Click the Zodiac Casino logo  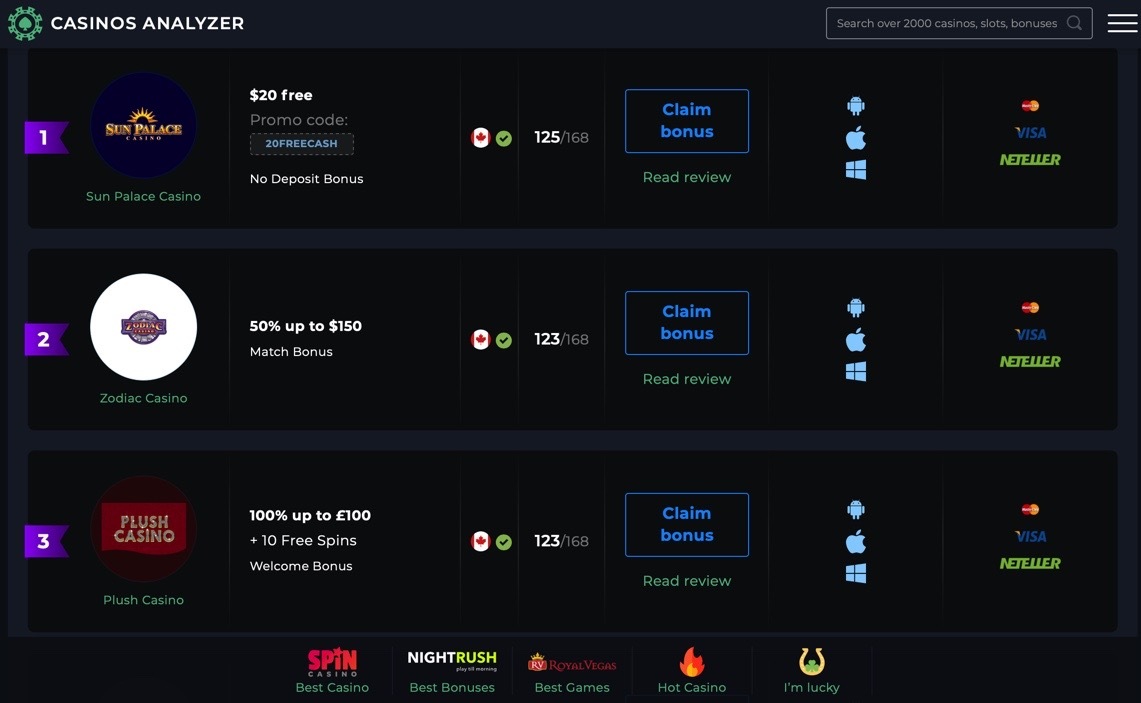click(x=143, y=327)
